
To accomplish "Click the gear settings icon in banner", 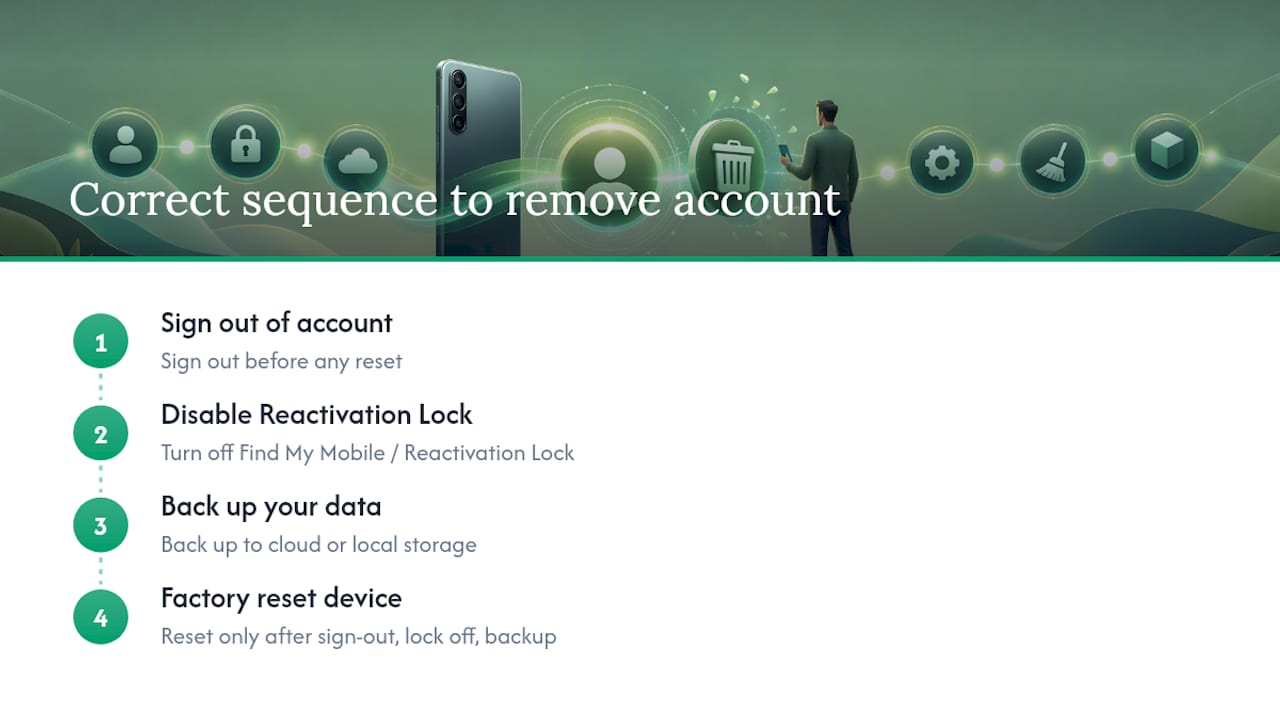I will [x=941, y=162].
